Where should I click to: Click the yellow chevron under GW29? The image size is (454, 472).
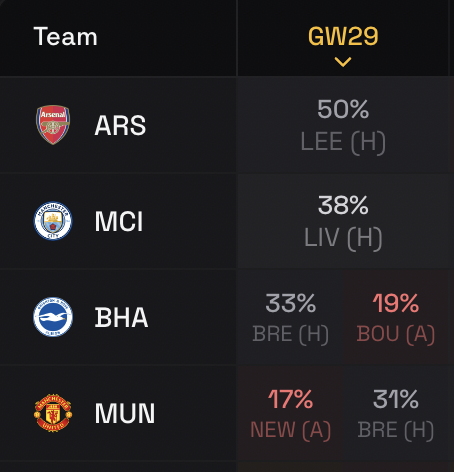[x=343, y=62]
